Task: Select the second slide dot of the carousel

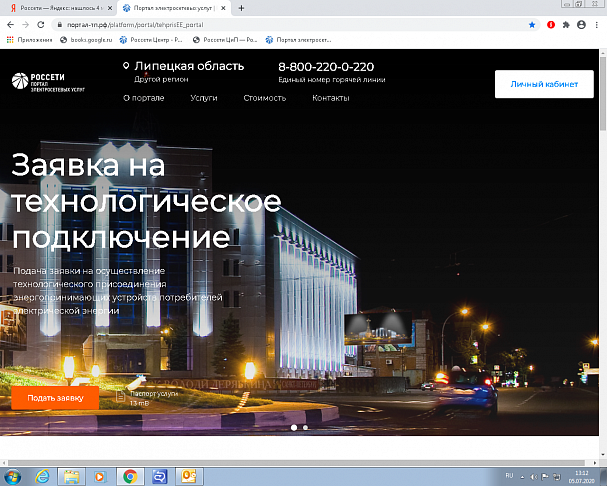Action: tap(305, 427)
